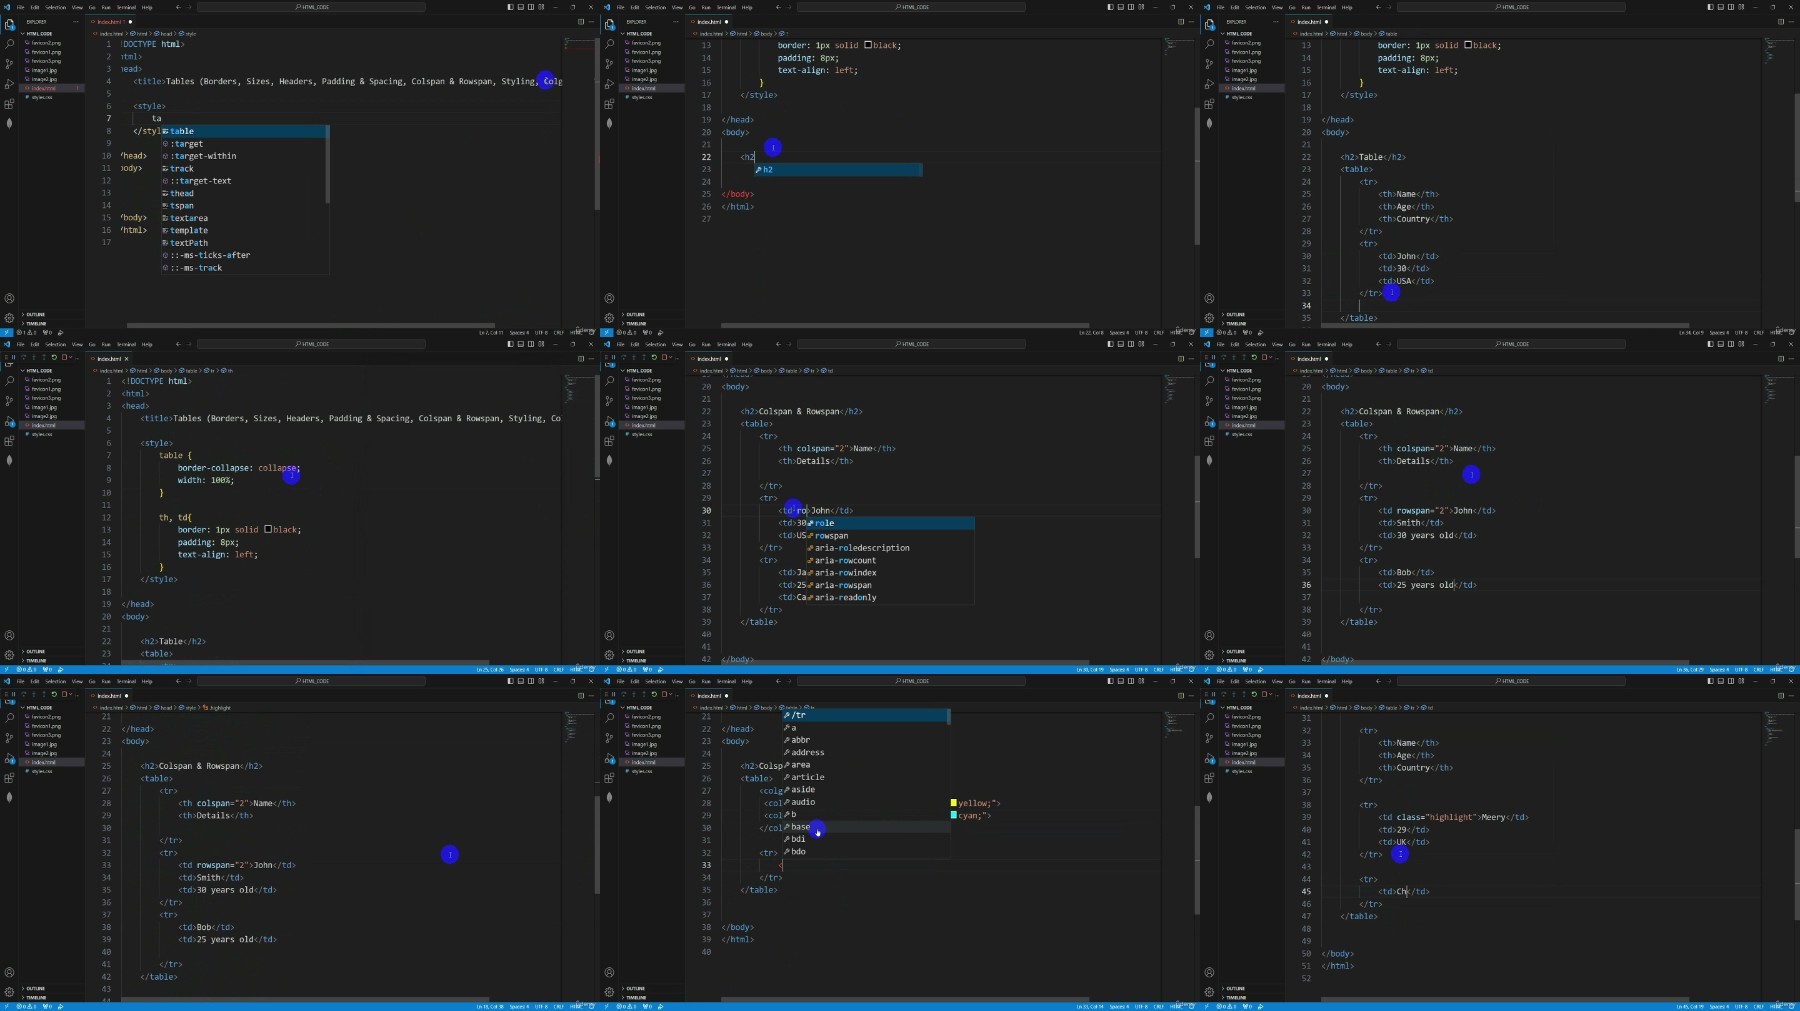Choose "rowspan" from the attribute suggestion list
This screenshot has width=1800, height=1011.
click(x=831, y=536)
